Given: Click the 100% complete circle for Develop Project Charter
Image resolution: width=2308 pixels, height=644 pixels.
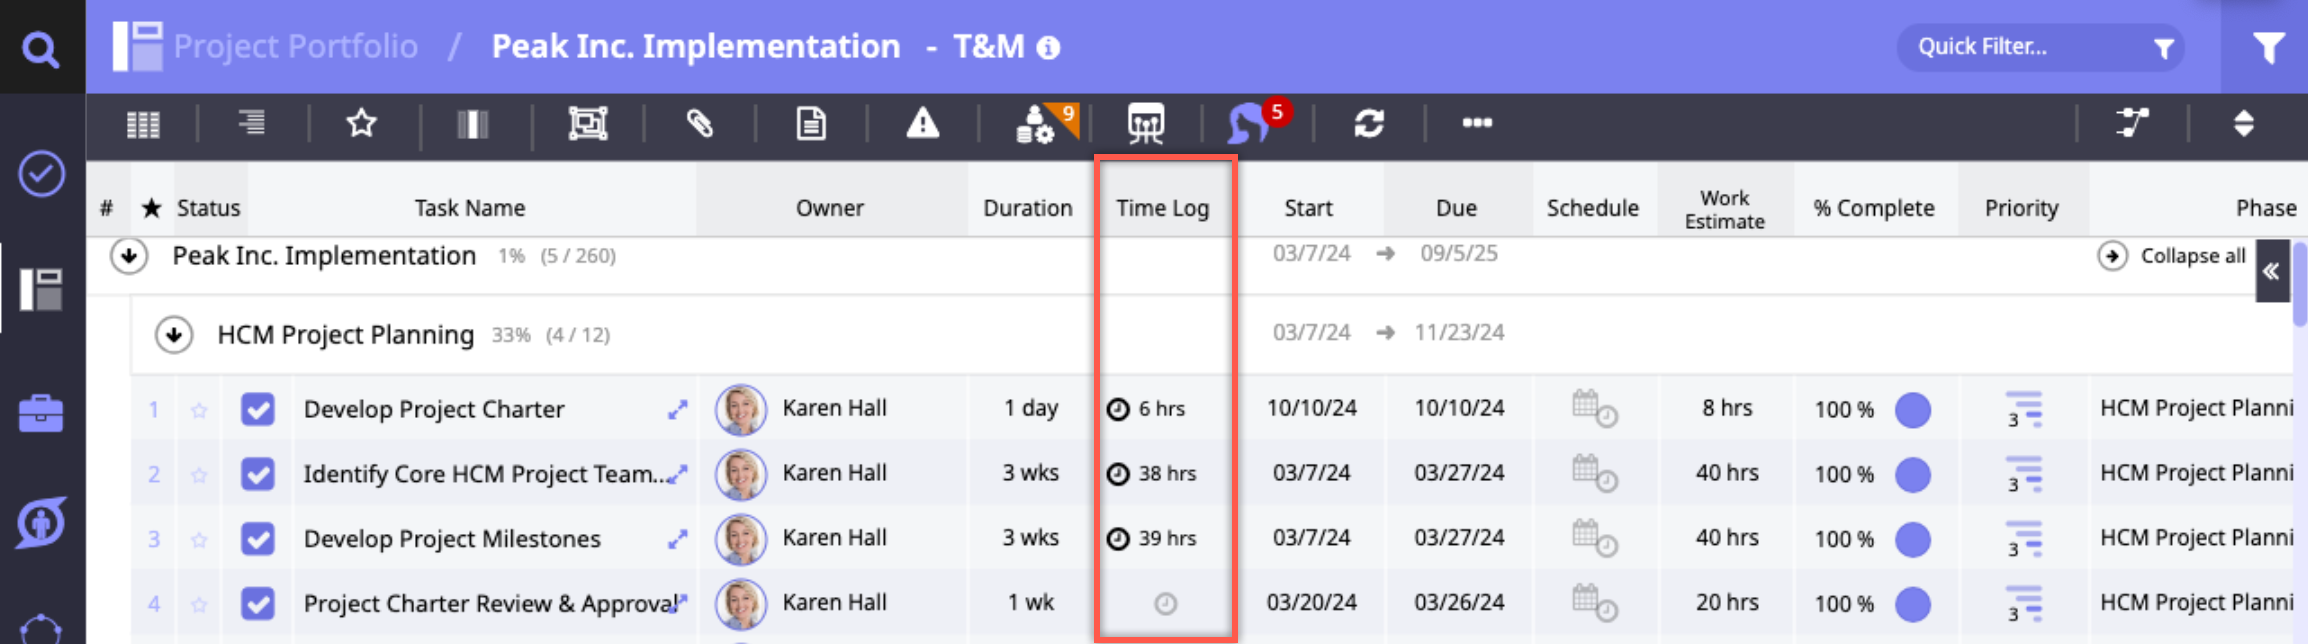Looking at the screenshot, I should click(x=1912, y=410).
